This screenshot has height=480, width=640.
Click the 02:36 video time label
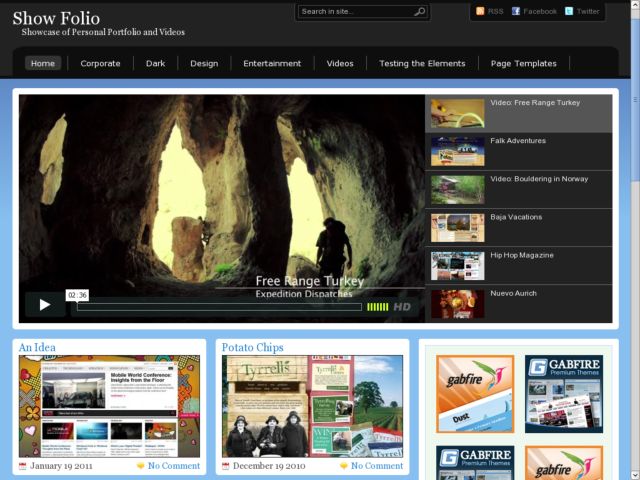point(77,295)
